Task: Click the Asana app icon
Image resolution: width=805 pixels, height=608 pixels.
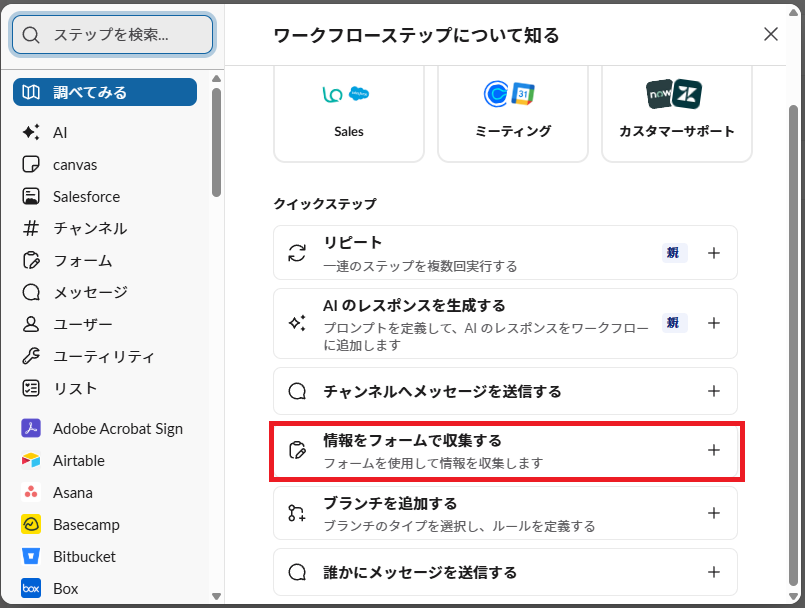Action: pos(31,492)
